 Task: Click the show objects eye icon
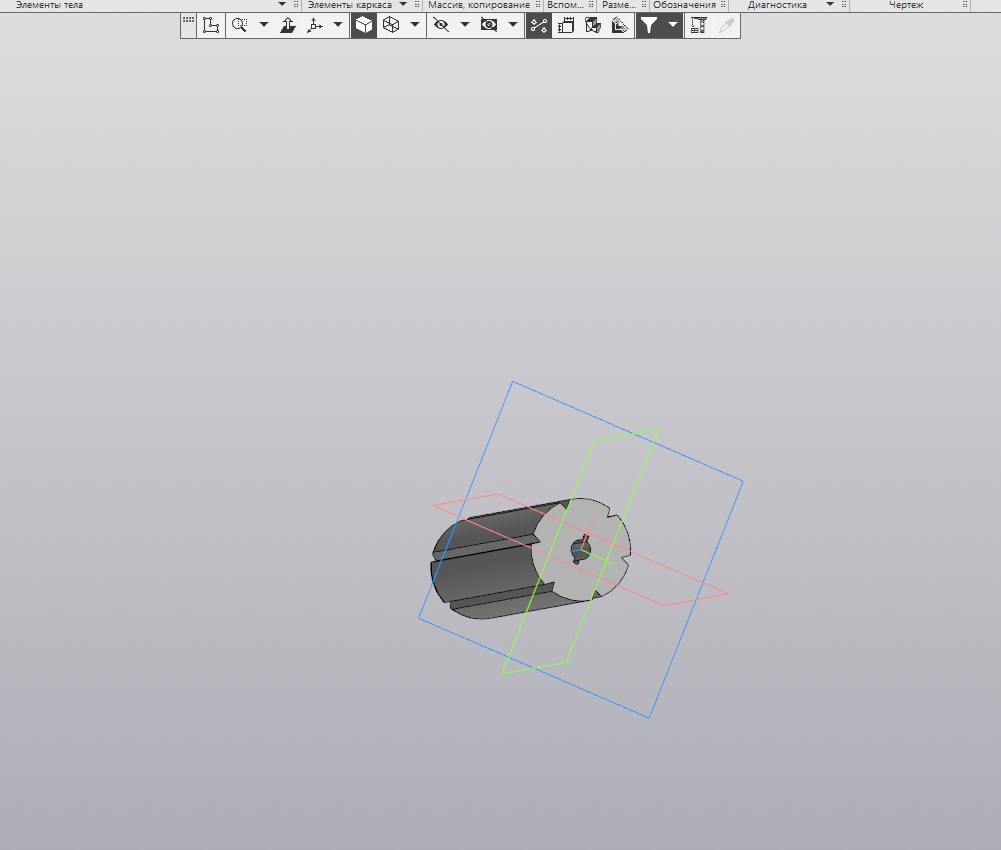point(489,26)
